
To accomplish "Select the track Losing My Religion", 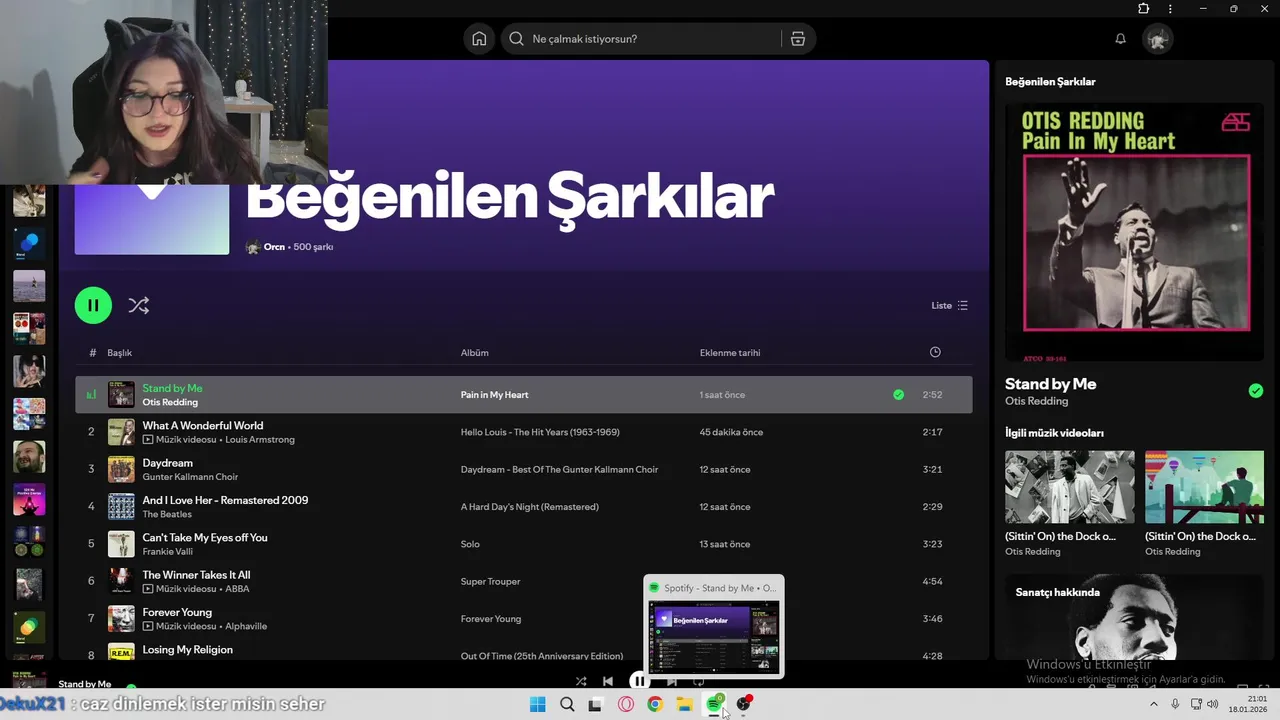I will point(187,649).
